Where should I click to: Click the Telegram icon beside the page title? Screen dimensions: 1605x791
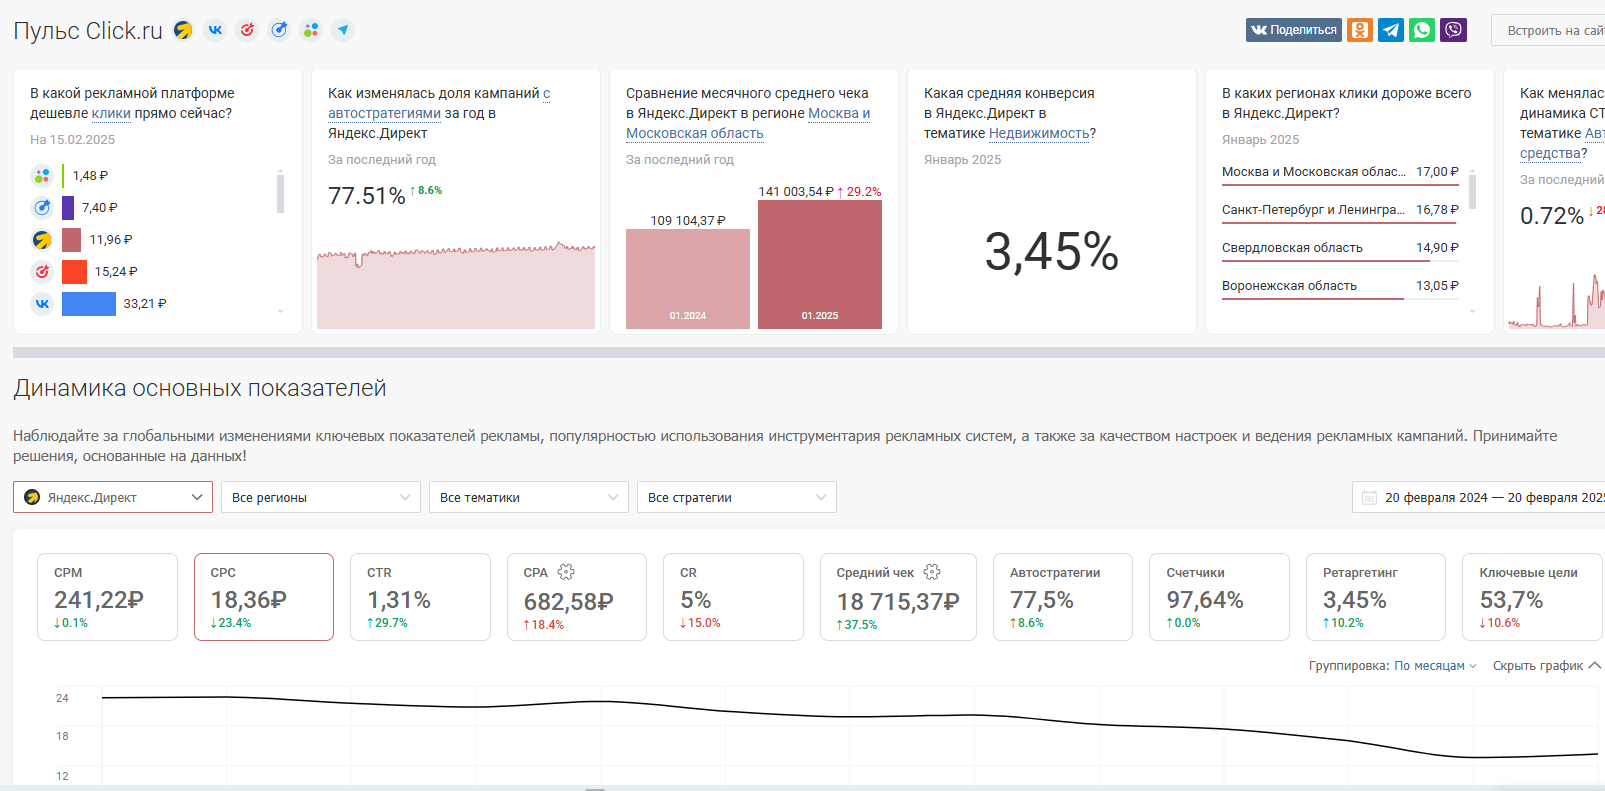pyautogui.click(x=343, y=30)
